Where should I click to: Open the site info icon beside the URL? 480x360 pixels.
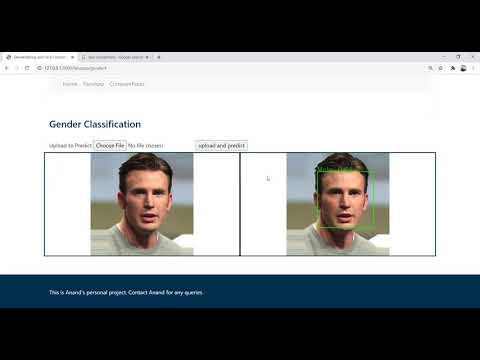[39, 68]
